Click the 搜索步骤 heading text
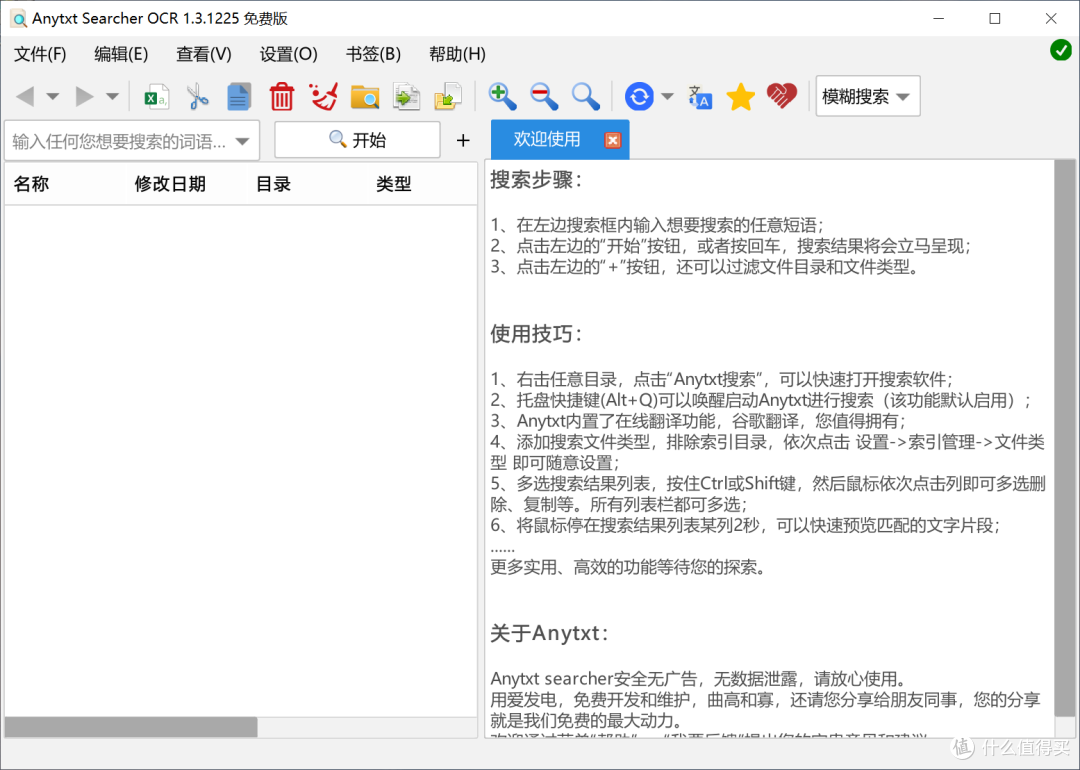Screen dimensions: 1080x770 pos(536,180)
